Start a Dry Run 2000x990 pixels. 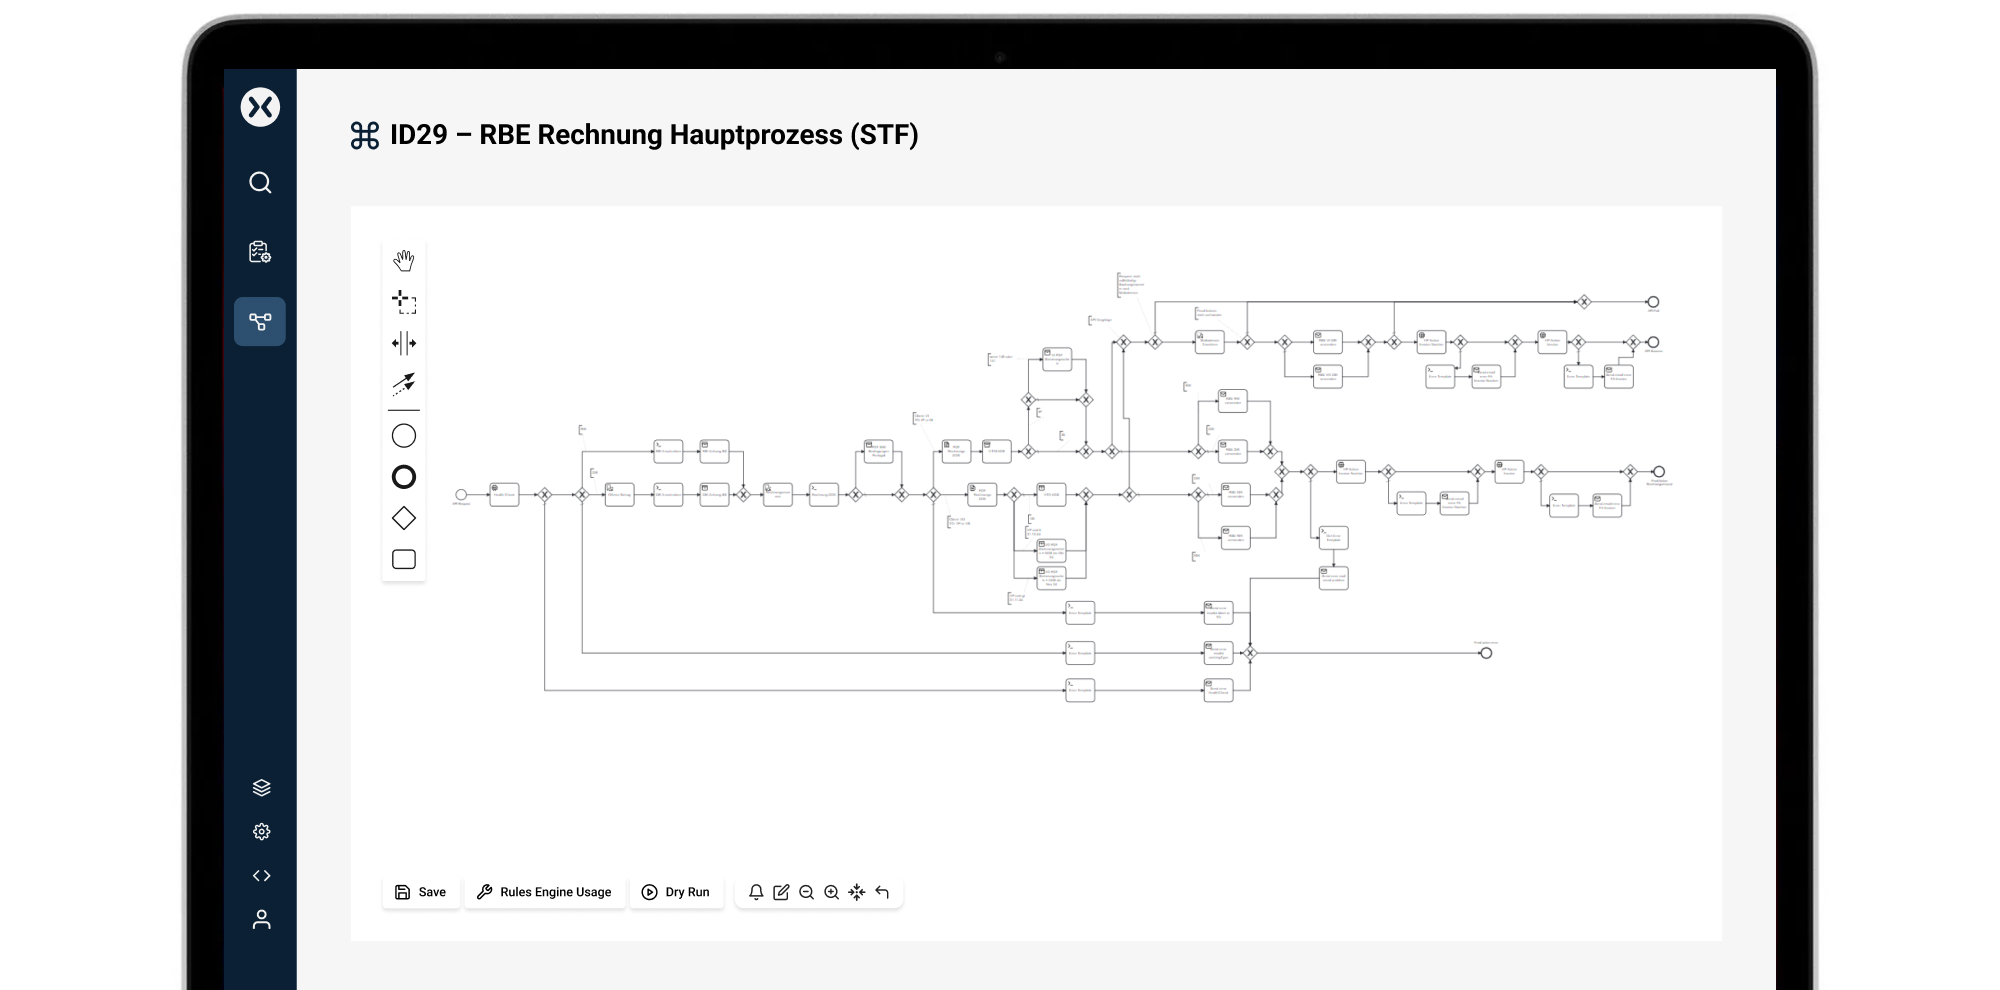[x=677, y=892]
